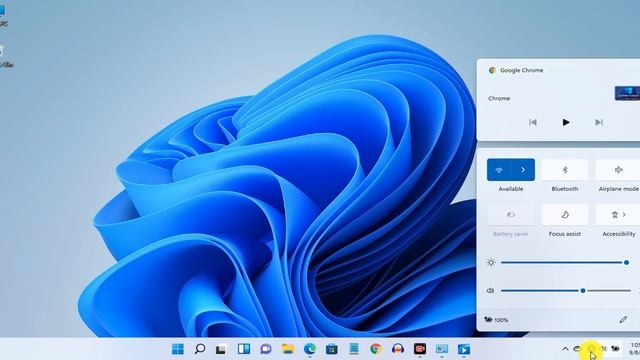This screenshot has height=360, width=640.
Task: Launch the Chat (Teams) taskbar icon
Action: click(266, 349)
